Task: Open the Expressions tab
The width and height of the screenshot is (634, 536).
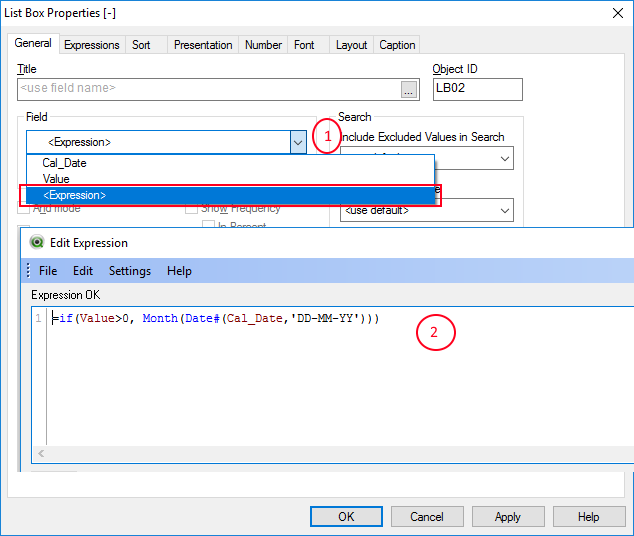Action: (92, 45)
